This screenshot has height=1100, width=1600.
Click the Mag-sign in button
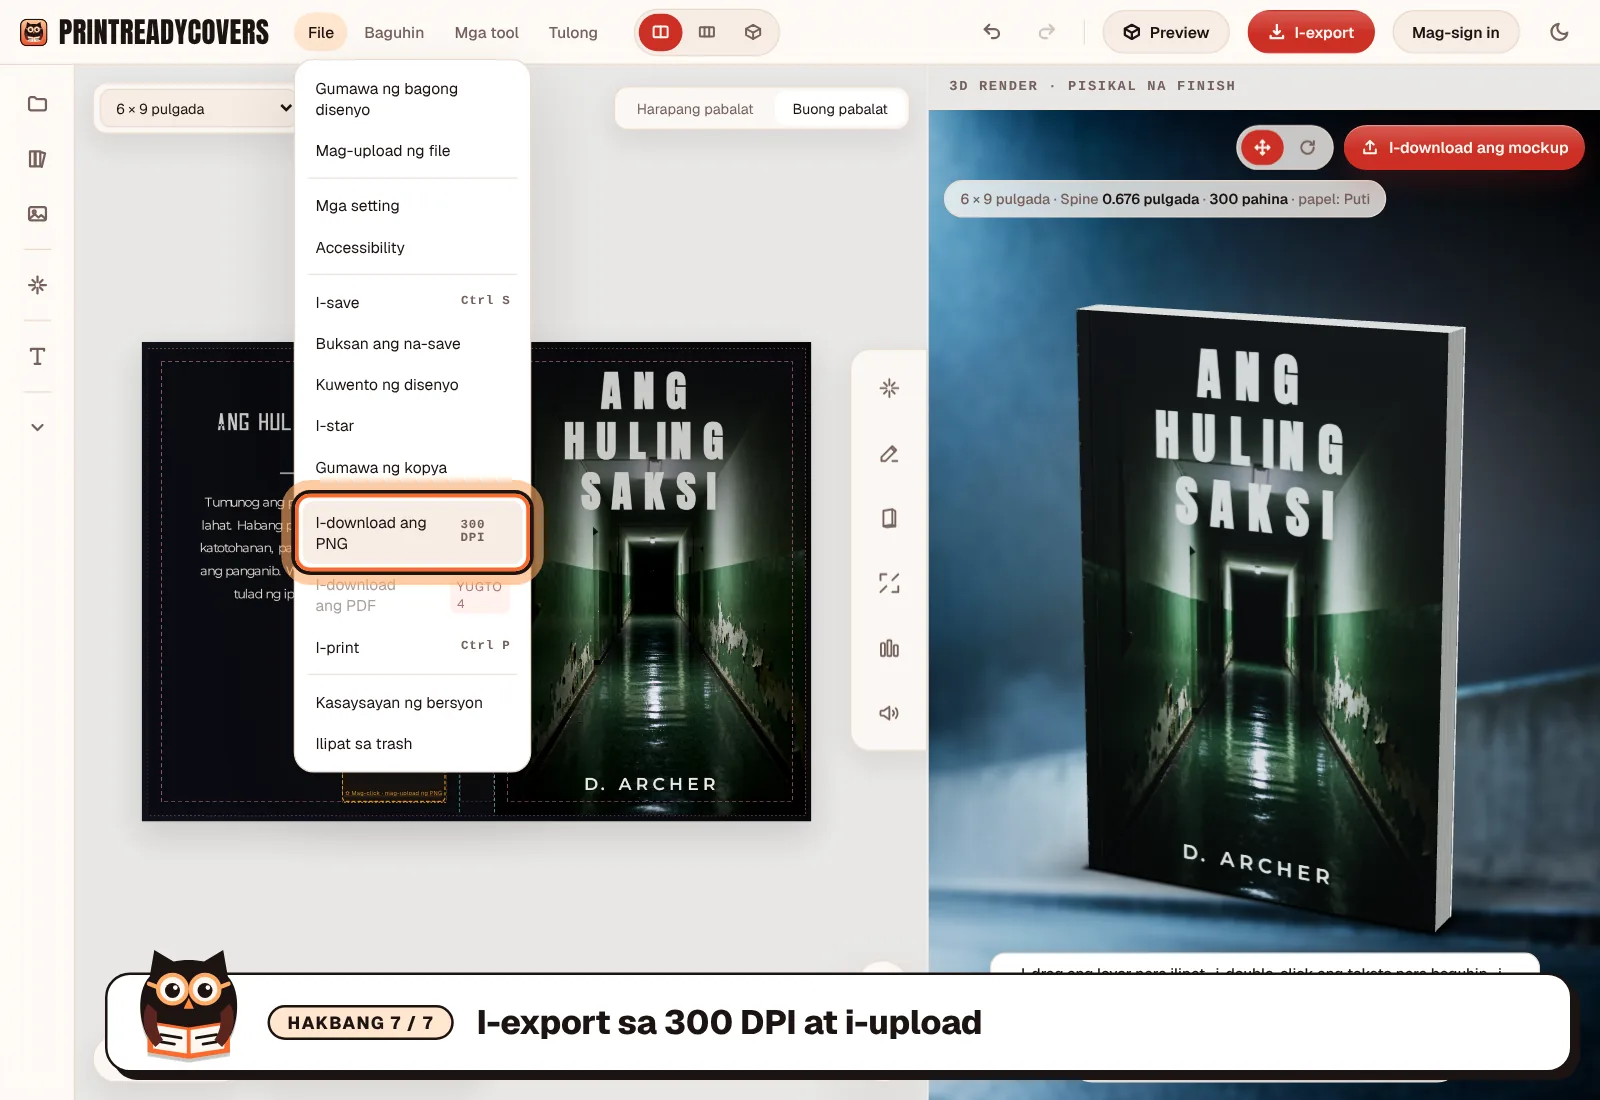1456,32
